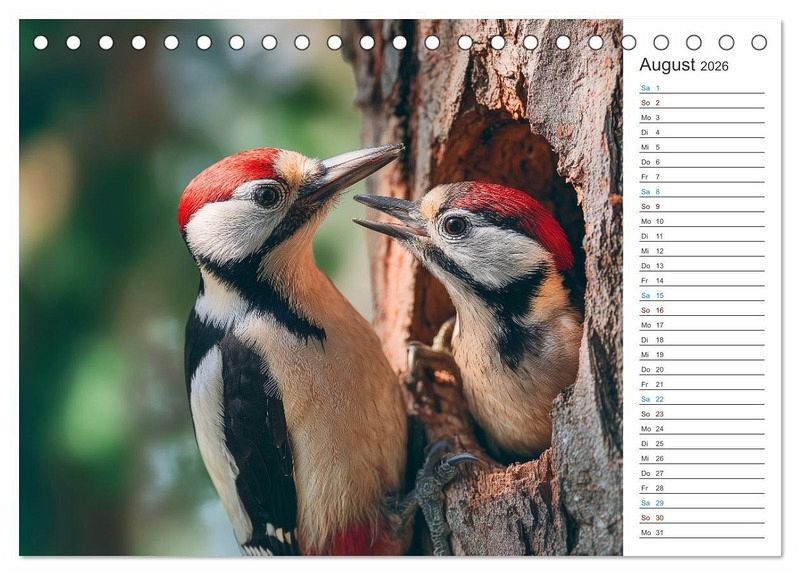Select the Sa 1 date row
Image resolution: width=800 pixels, height=575 pixels.
coord(701,88)
